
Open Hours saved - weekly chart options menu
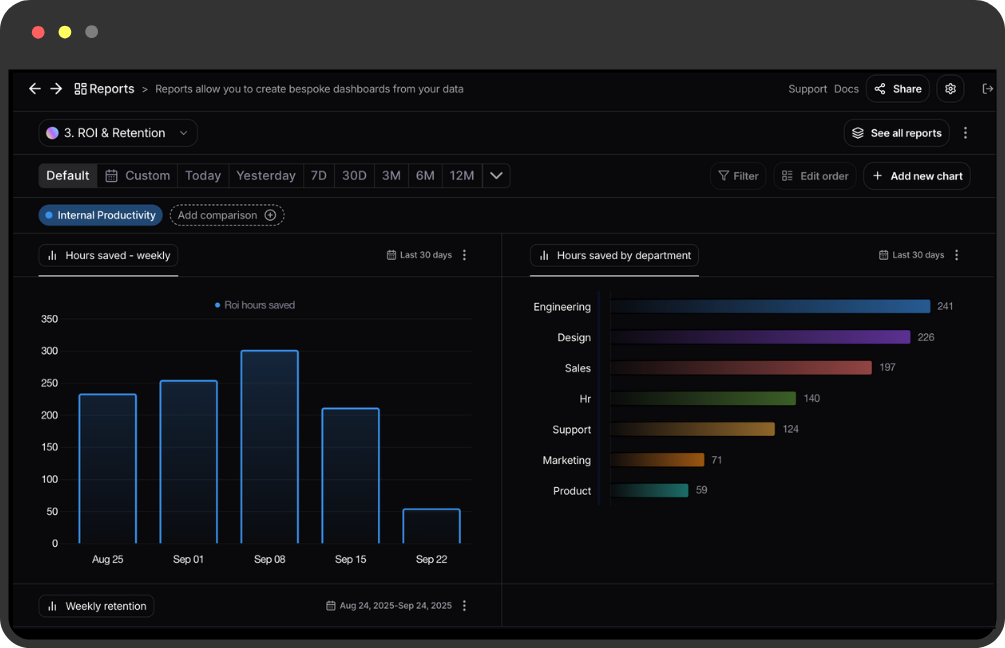(464, 255)
